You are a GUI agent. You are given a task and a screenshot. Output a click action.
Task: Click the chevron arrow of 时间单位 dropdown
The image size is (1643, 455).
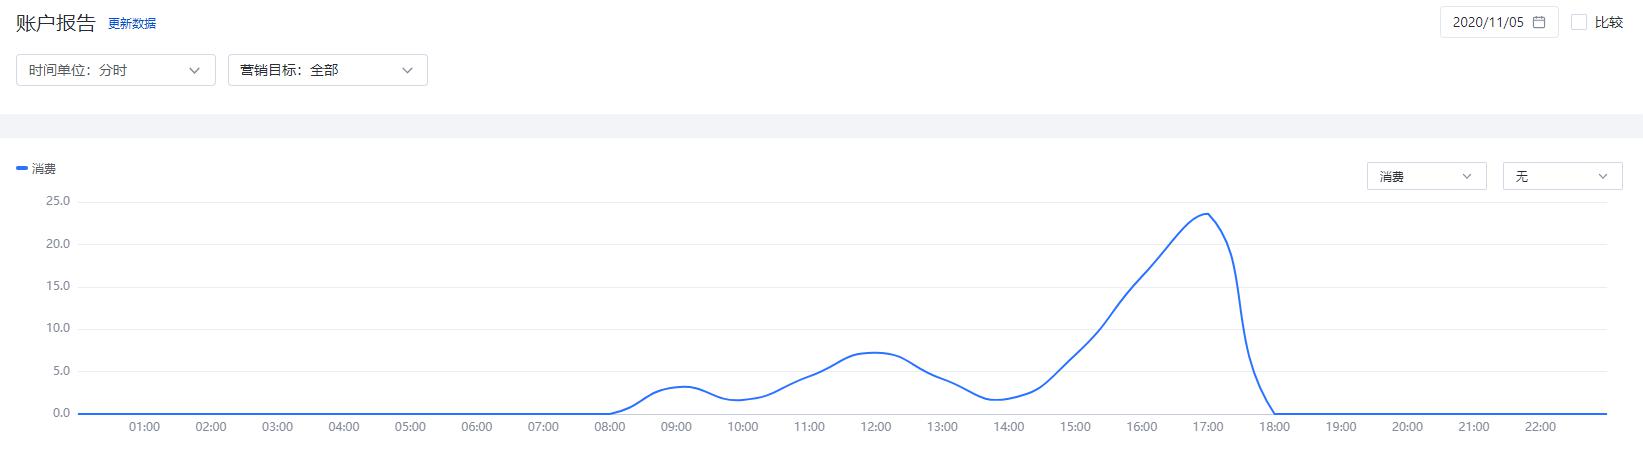click(x=195, y=70)
